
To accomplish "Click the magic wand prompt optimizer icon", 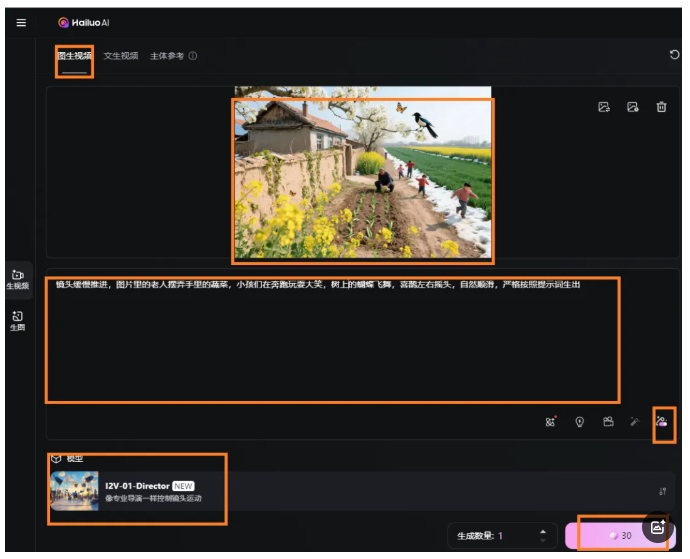I will (634, 422).
